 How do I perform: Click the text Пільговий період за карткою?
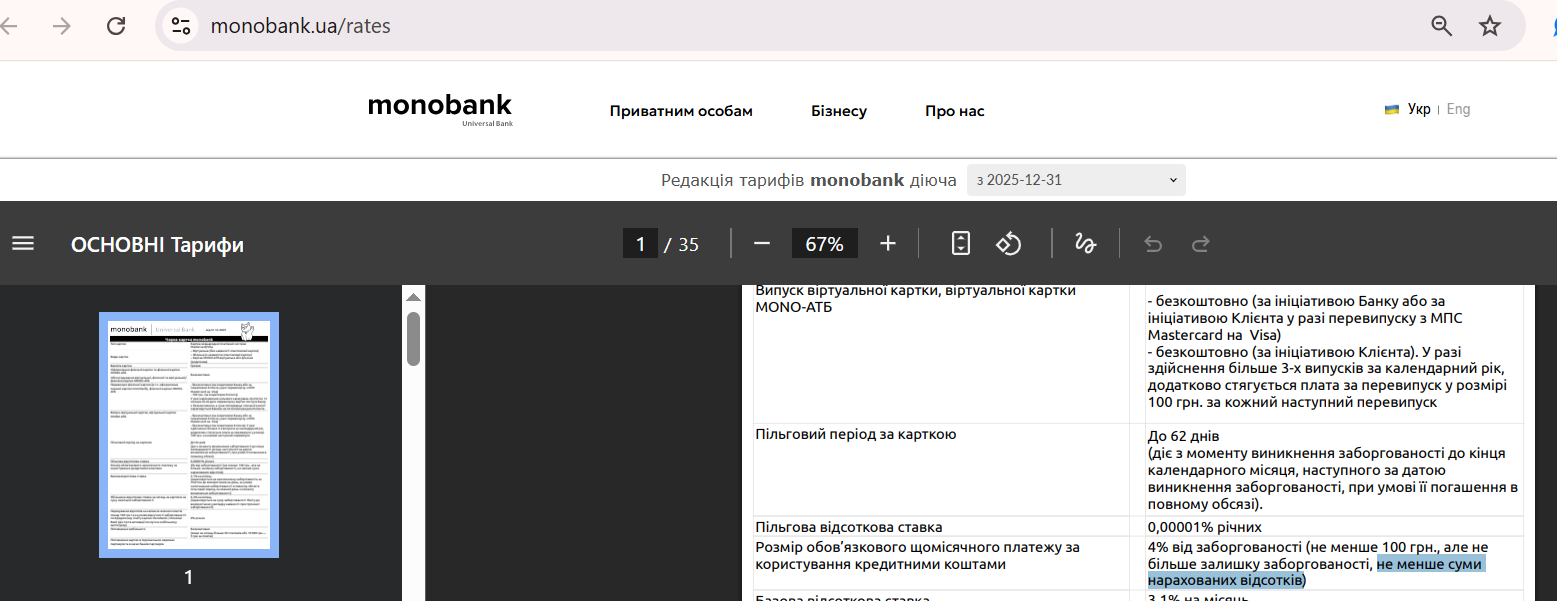(x=856, y=435)
